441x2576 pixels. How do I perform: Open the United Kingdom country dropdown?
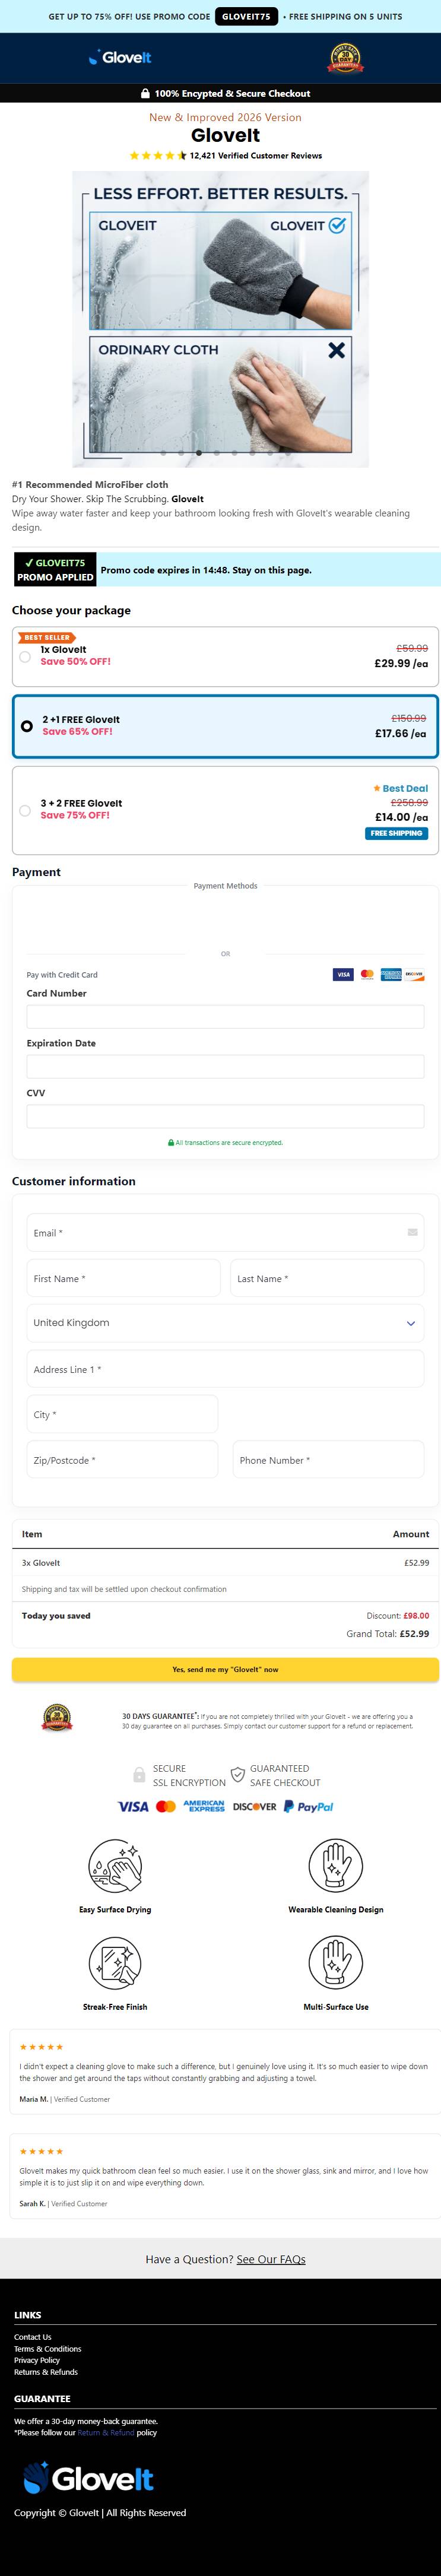(x=225, y=1323)
